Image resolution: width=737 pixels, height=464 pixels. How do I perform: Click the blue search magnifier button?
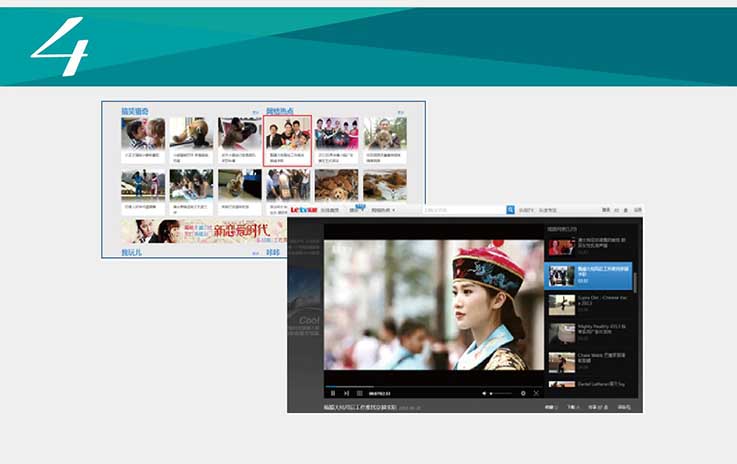tap(510, 210)
